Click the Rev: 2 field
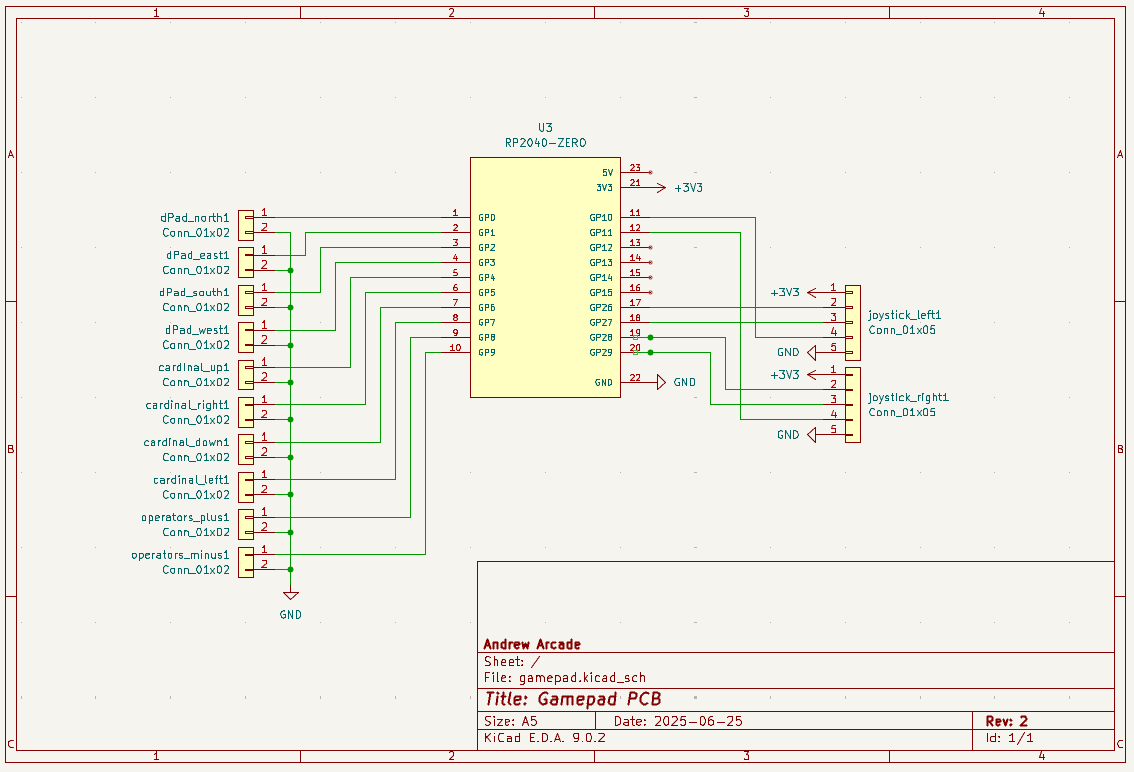 (x=1007, y=721)
